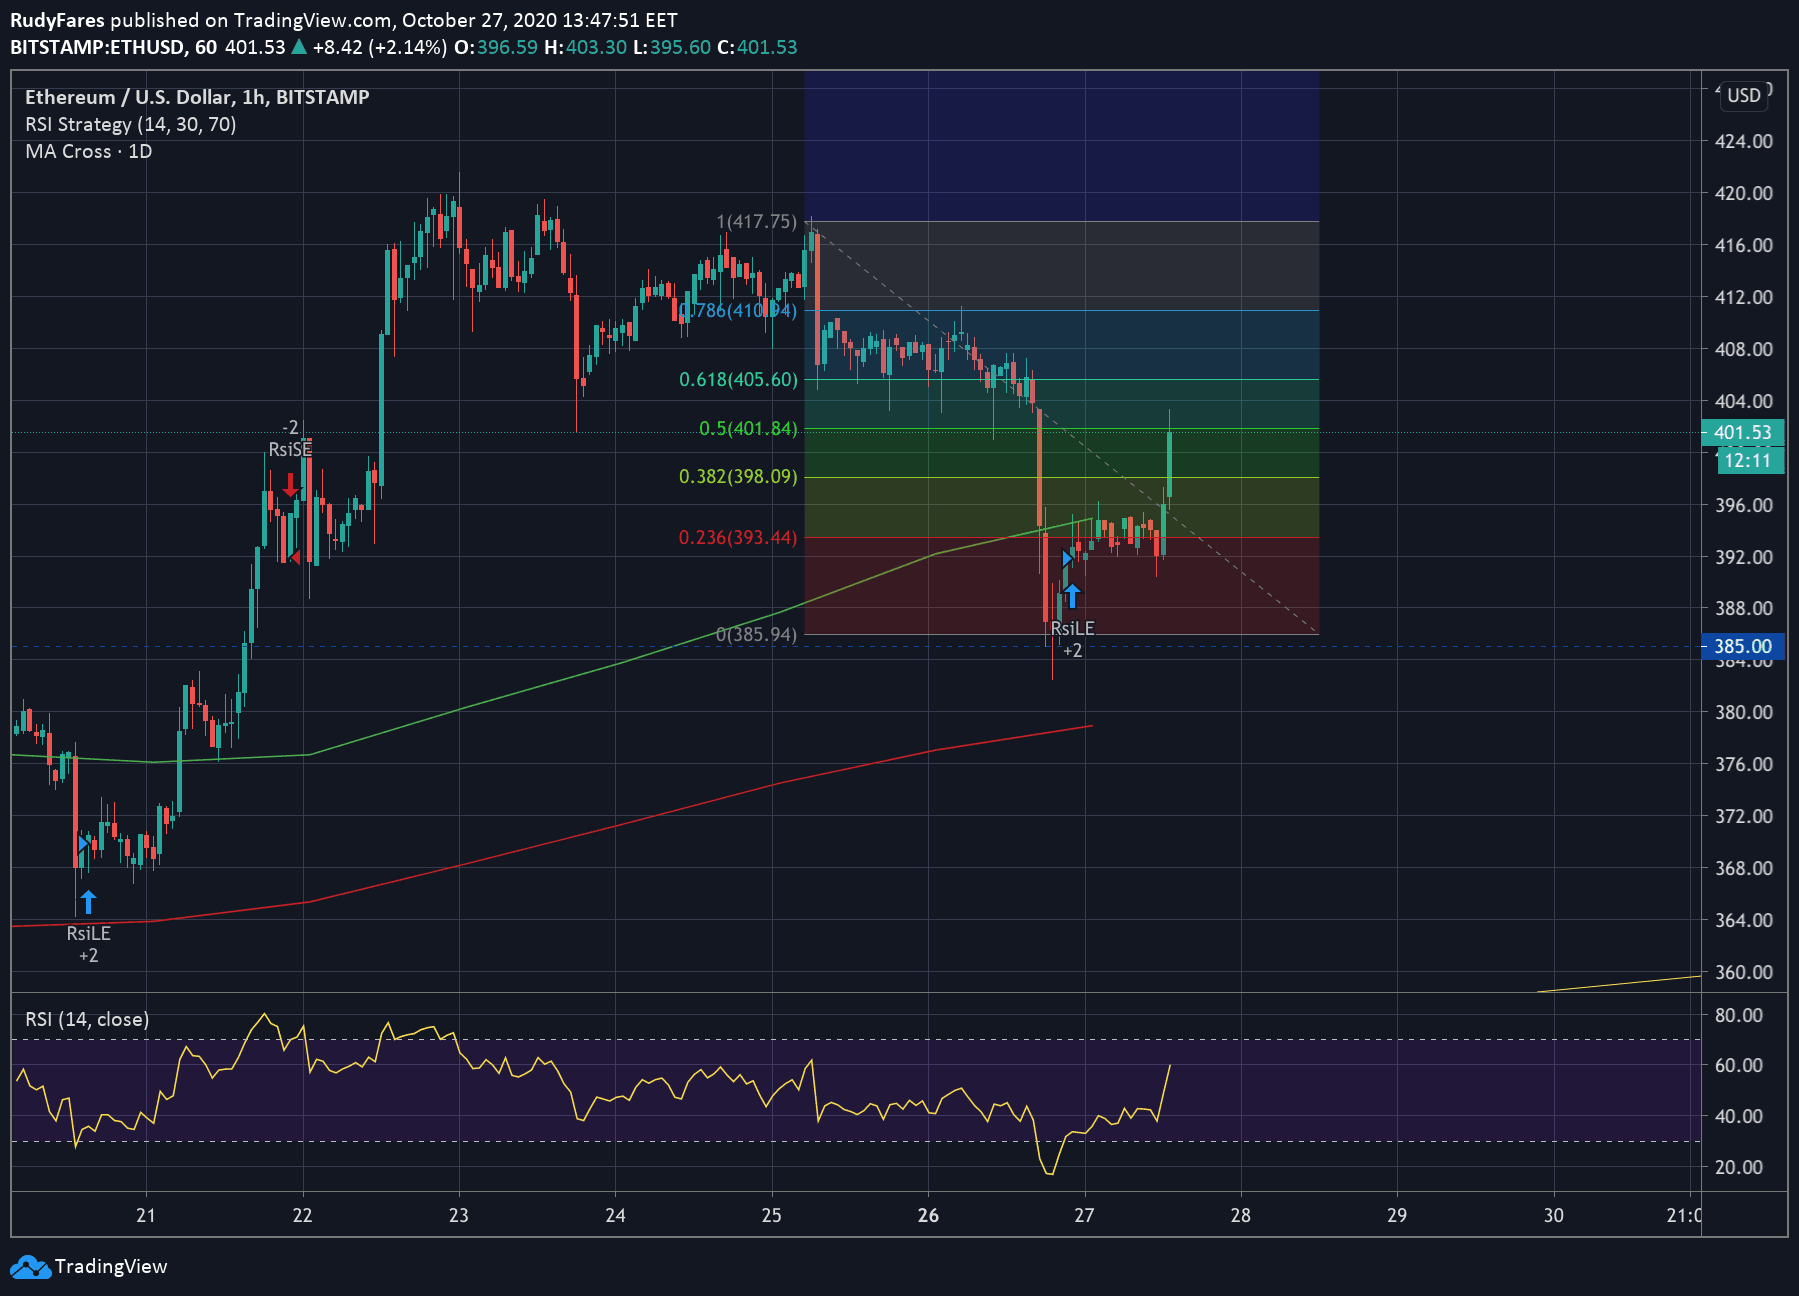Click the red RsiSE down arrow marker
The width and height of the screenshot is (1799, 1296).
(290, 486)
